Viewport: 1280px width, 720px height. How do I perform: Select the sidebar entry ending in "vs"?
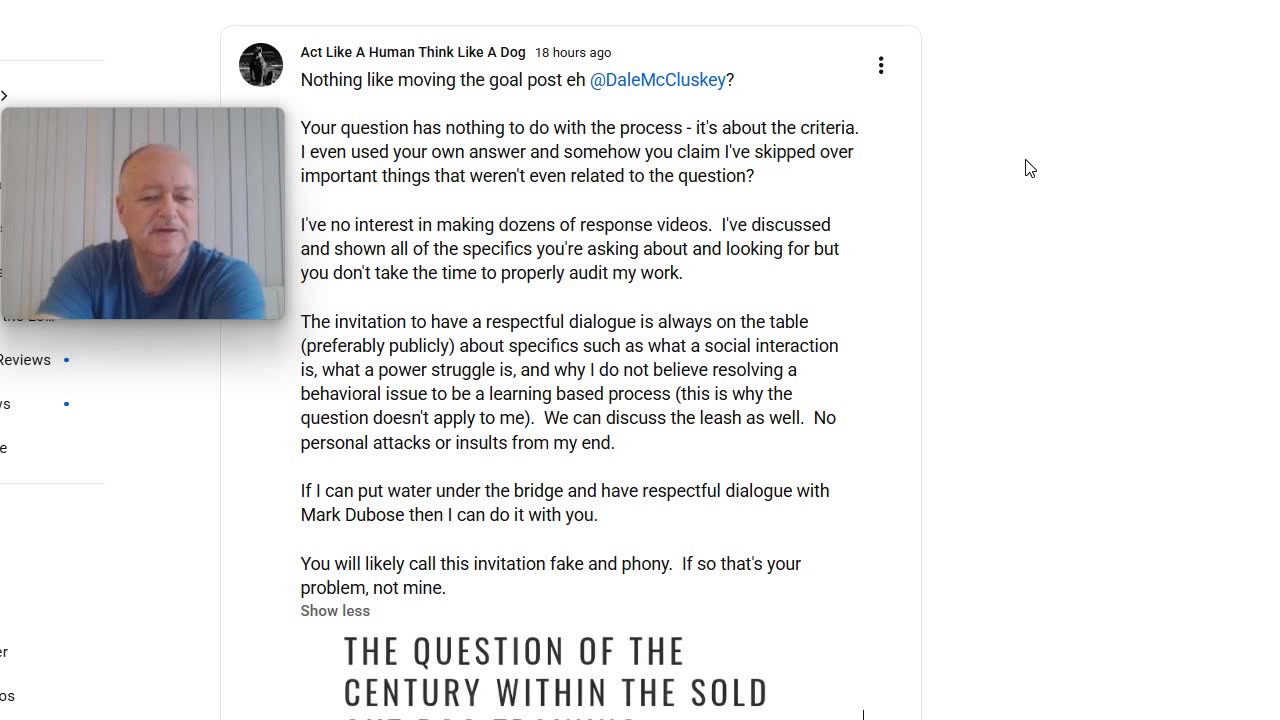coord(5,404)
